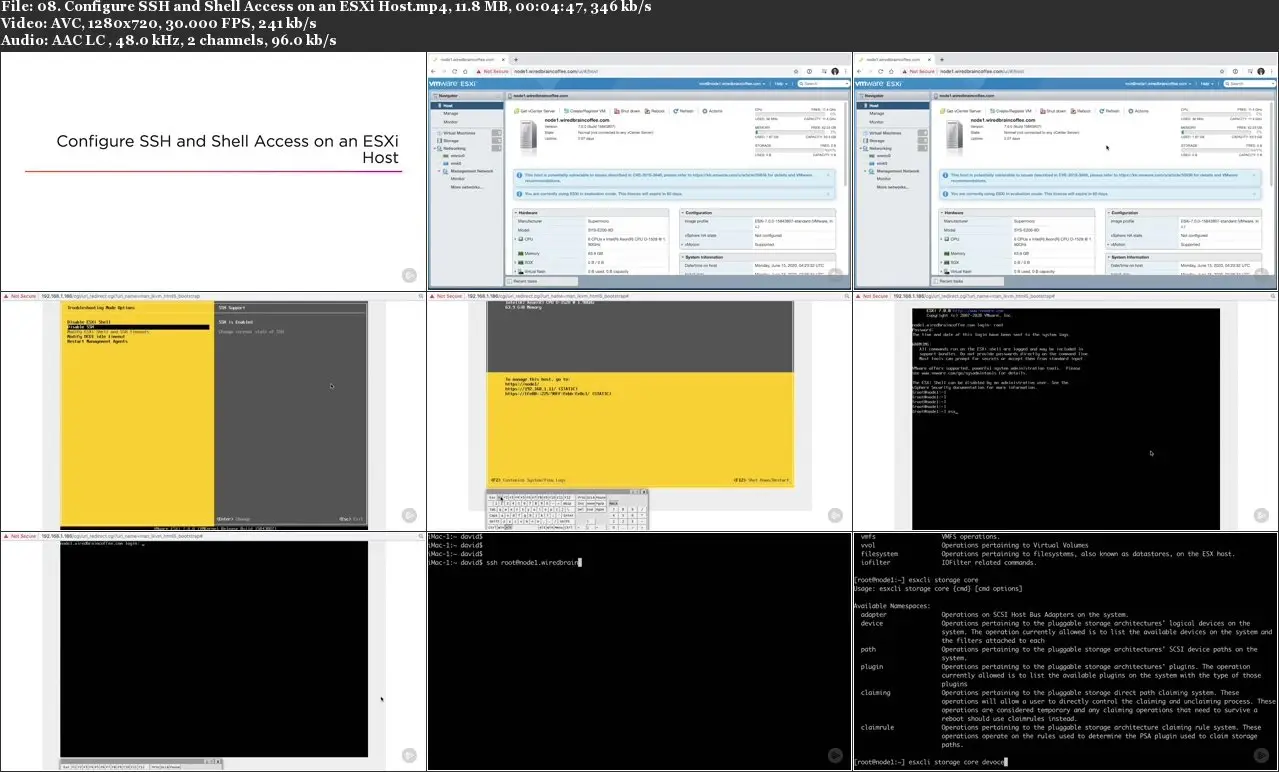Collapse System Information panel in top-middle frame
This screenshot has width=1279, height=772.
[x=683, y=257]
